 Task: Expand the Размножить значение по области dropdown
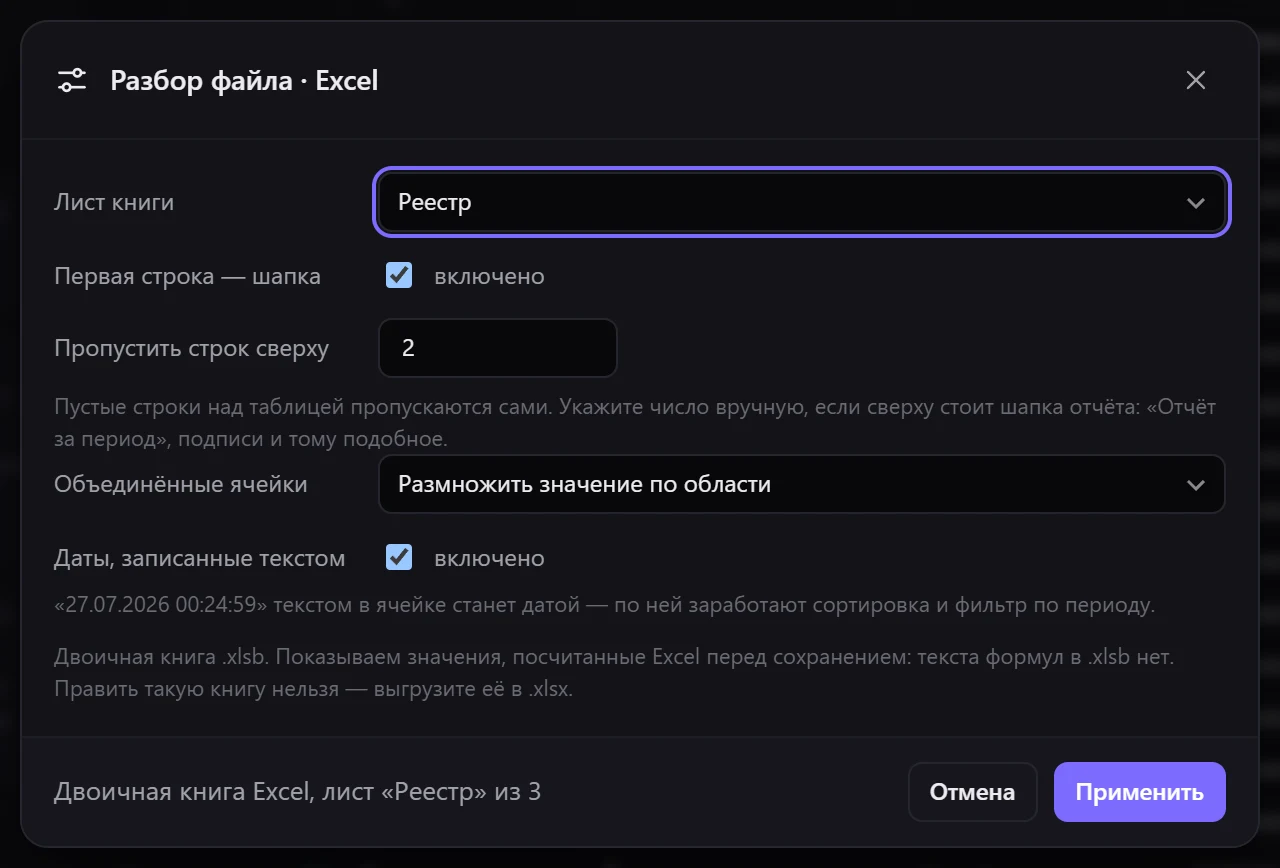pyautogui.click(x=802, y=484)
